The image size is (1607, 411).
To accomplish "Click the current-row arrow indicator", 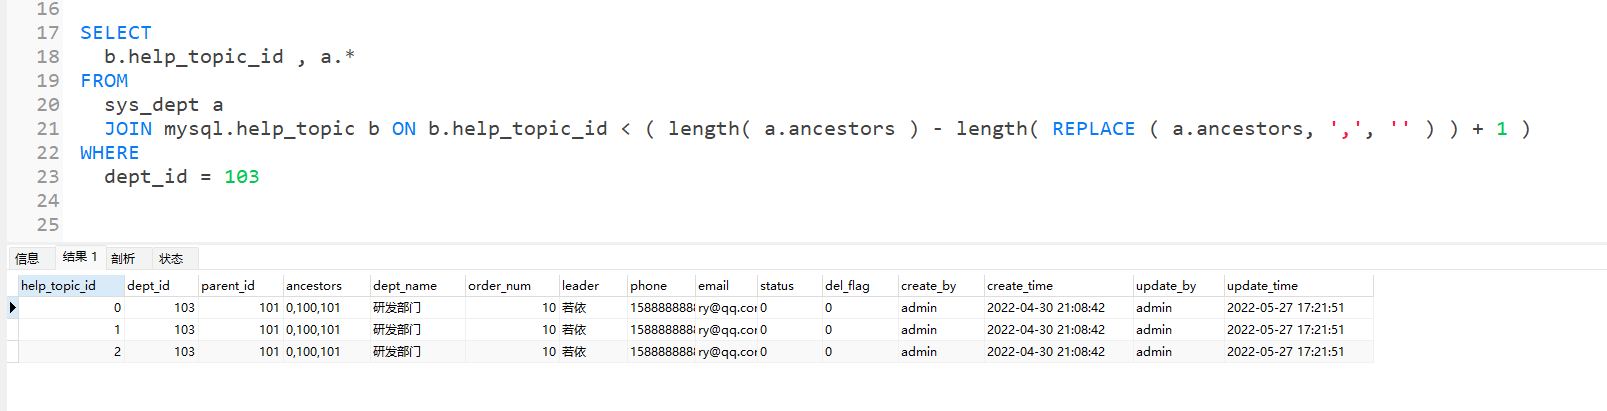I will 12,308.
